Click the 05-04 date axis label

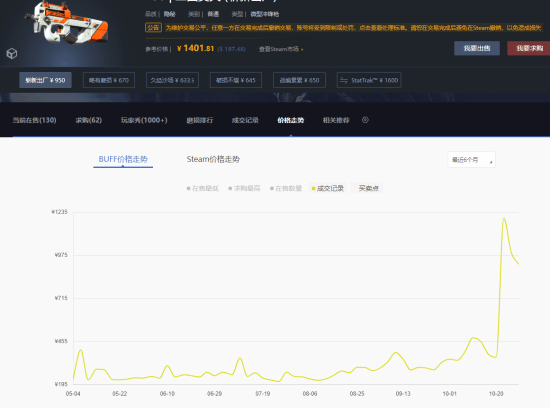coord(73,394)
